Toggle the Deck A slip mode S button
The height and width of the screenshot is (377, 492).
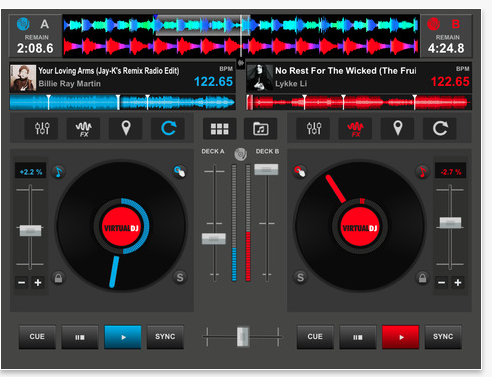(x=180, y=277)
